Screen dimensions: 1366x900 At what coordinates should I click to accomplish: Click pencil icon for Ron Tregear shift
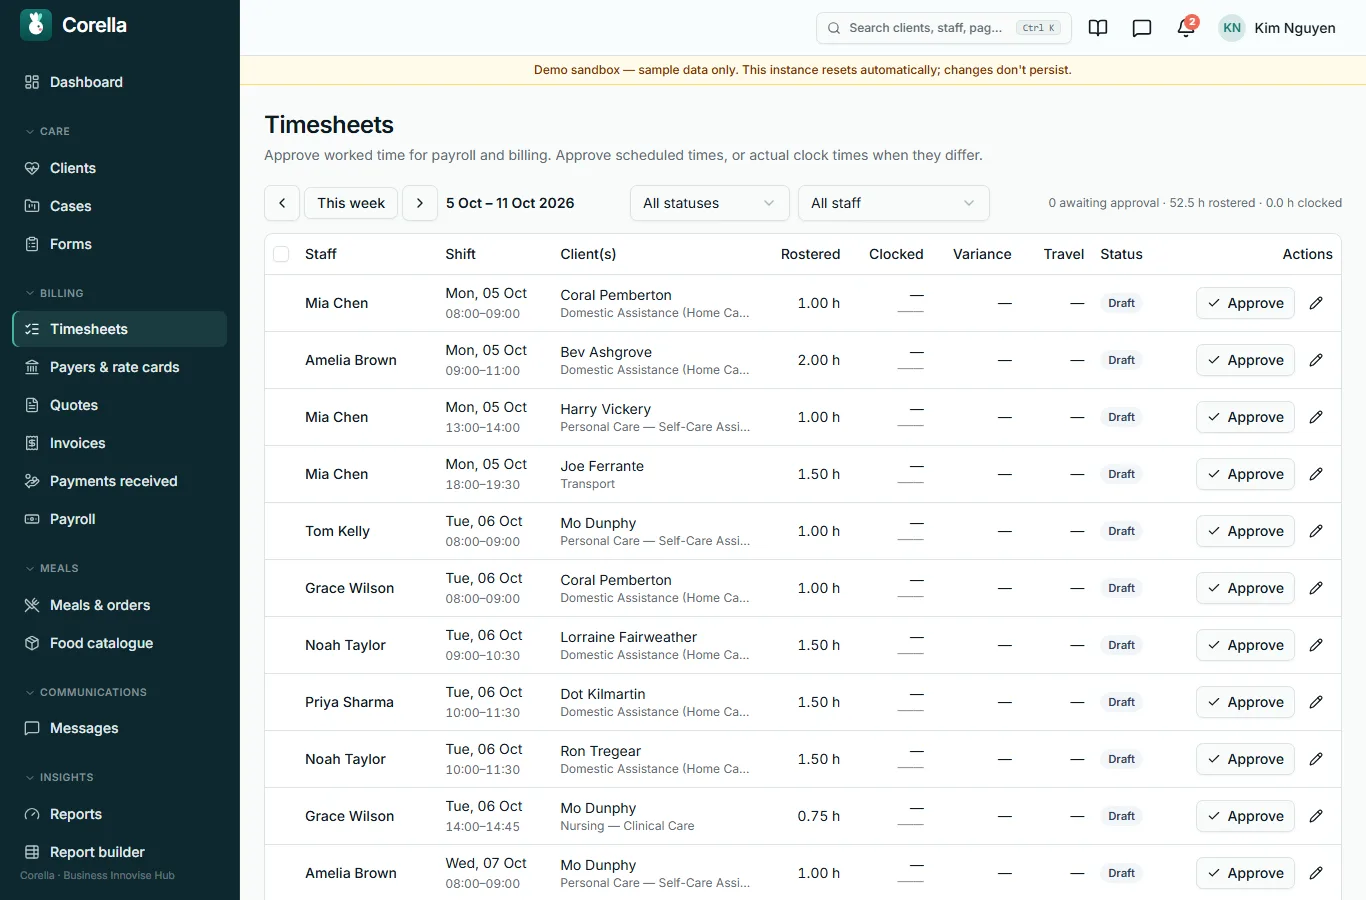pos(1316,759)
